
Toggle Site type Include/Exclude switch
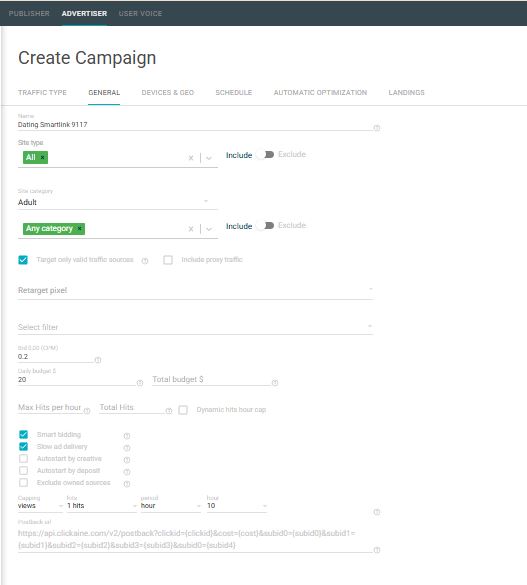pos(266,154)
